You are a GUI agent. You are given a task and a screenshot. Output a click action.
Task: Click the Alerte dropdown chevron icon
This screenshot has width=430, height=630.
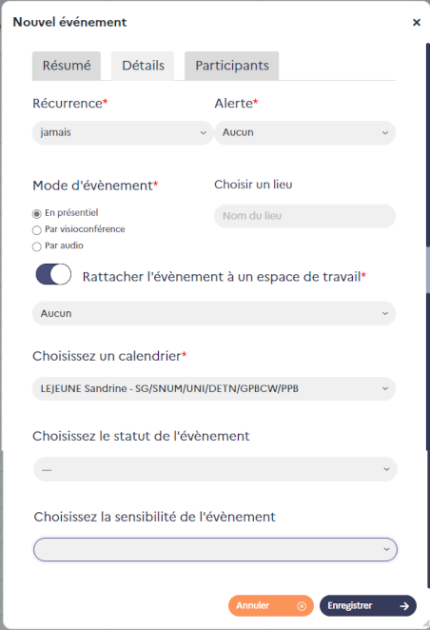(385, 133)
